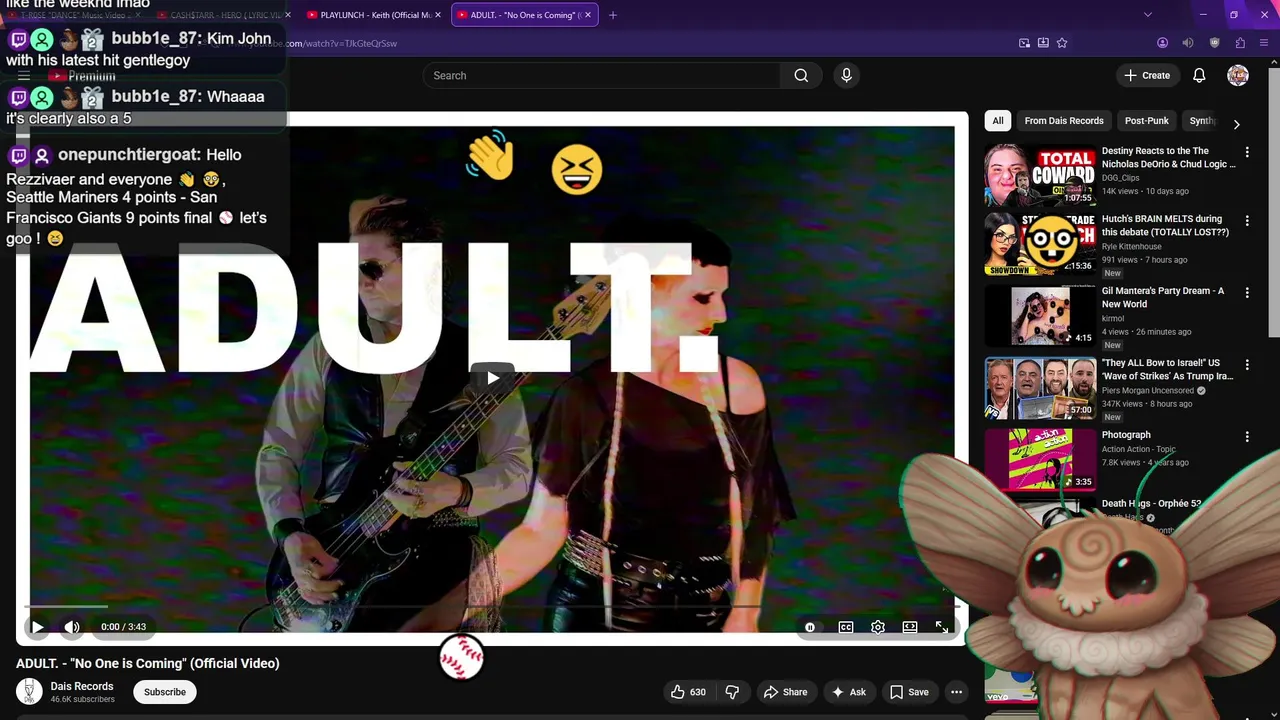Open uBlock Origin shield extension
1280x720 pixels.
pyautogui.click(x=1215, y=43)
